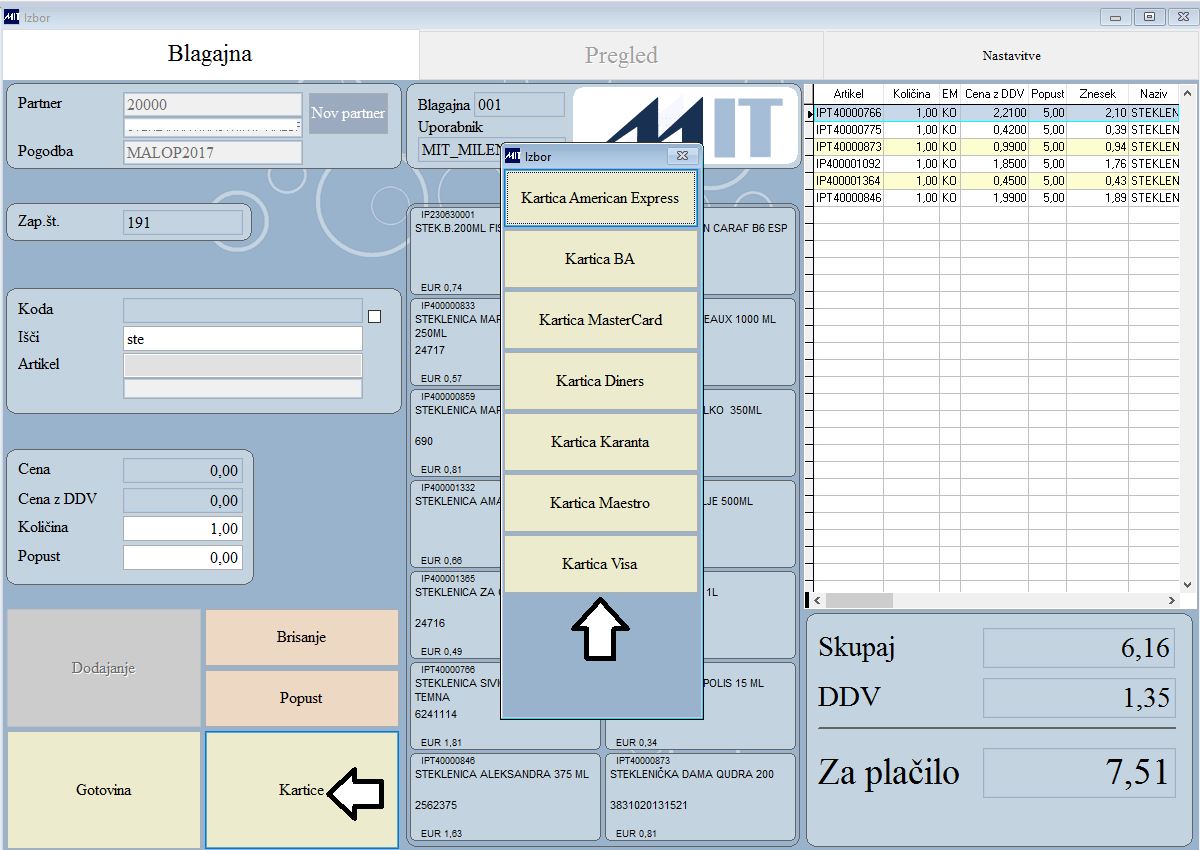Click table's vertical scrollbar down arrow
Image resolution: width=1200 pixels, height=850 pixels.
click(x=1188, y=585)
